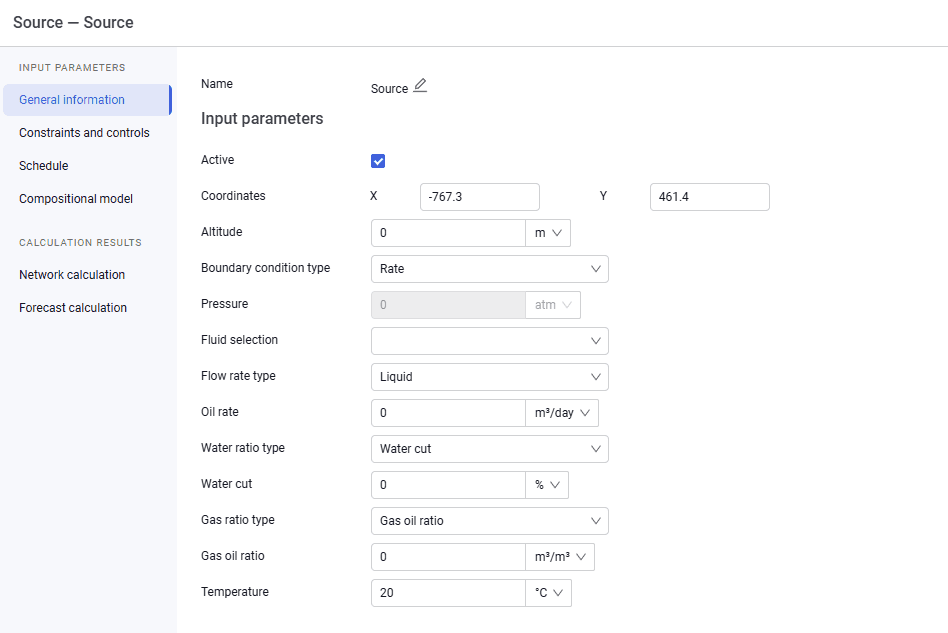948x633 pixels.
Task: Select the General information tab
Action: 88,100
